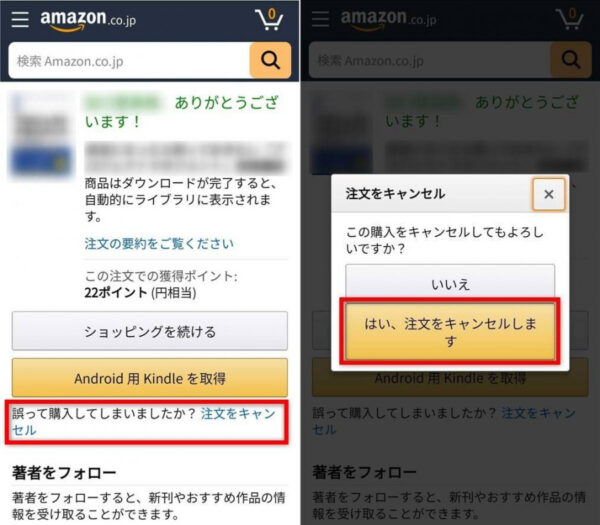Close the 注文をキャンセル dialog with X
This screenshot has height=525, width=600.
(x=548, y=194)
